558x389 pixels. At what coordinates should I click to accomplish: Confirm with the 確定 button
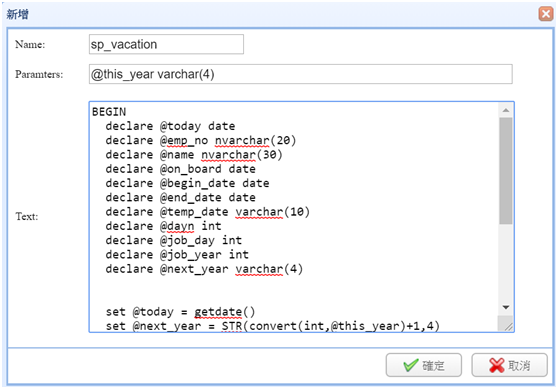[x=424, y=365]
